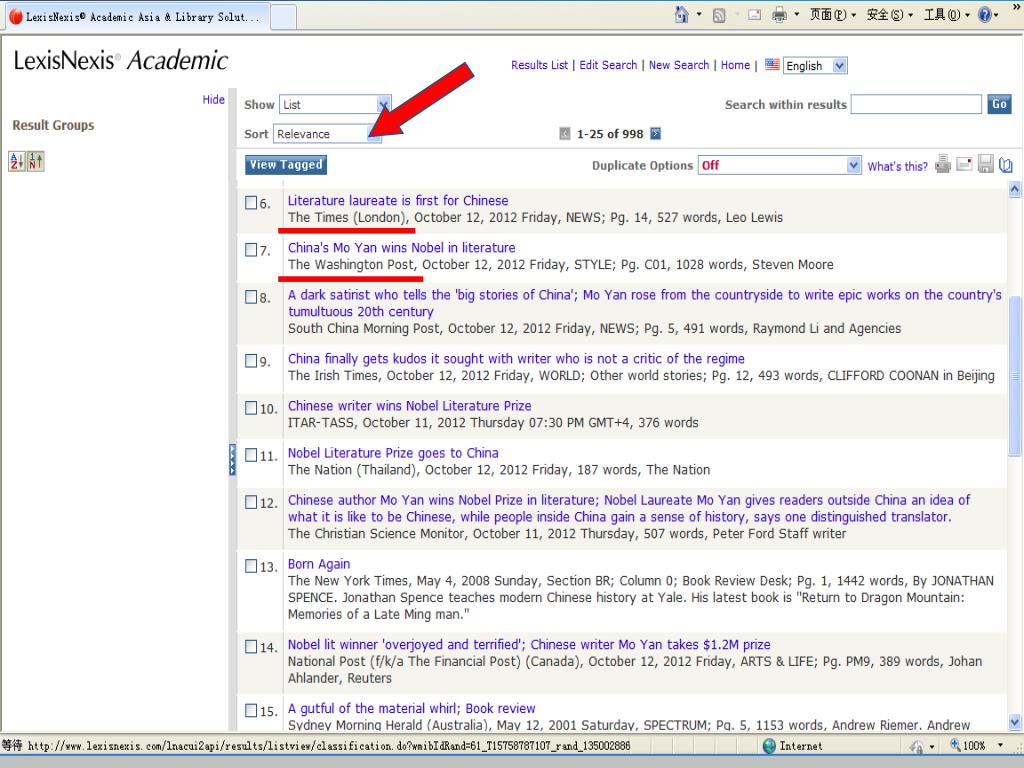Click the results list scroll up arrow
This screenshot has height=768, width=1024.
click(1014, 189)
